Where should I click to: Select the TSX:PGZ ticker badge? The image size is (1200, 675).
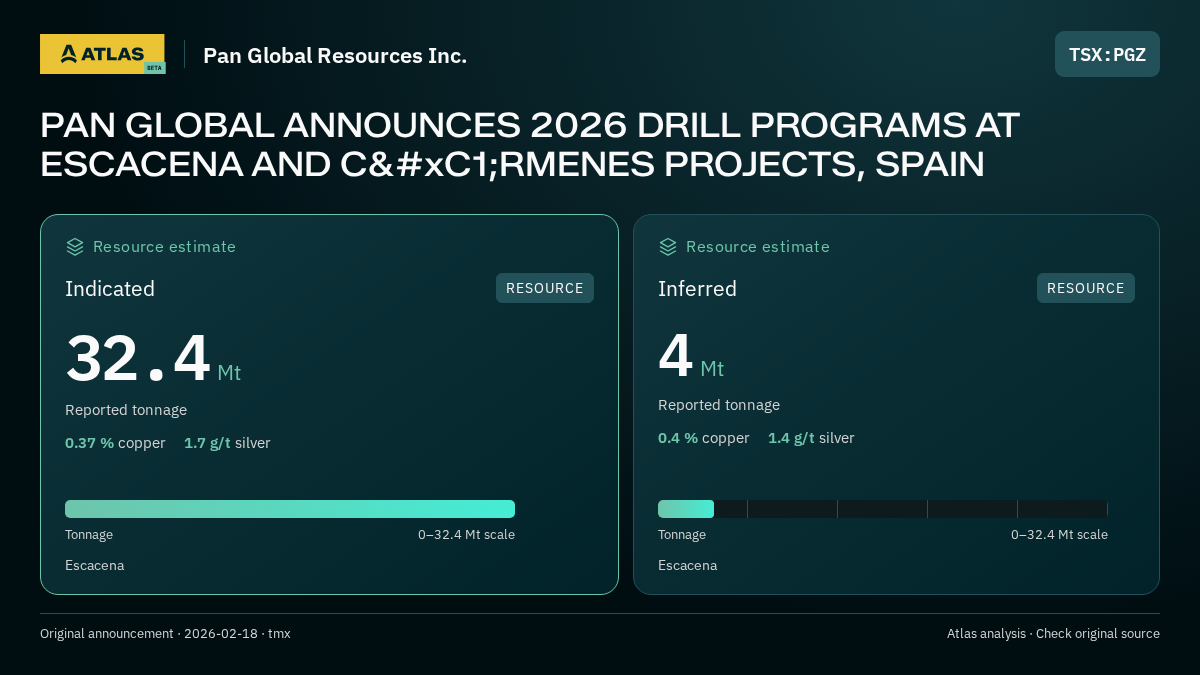(1107, 54)
